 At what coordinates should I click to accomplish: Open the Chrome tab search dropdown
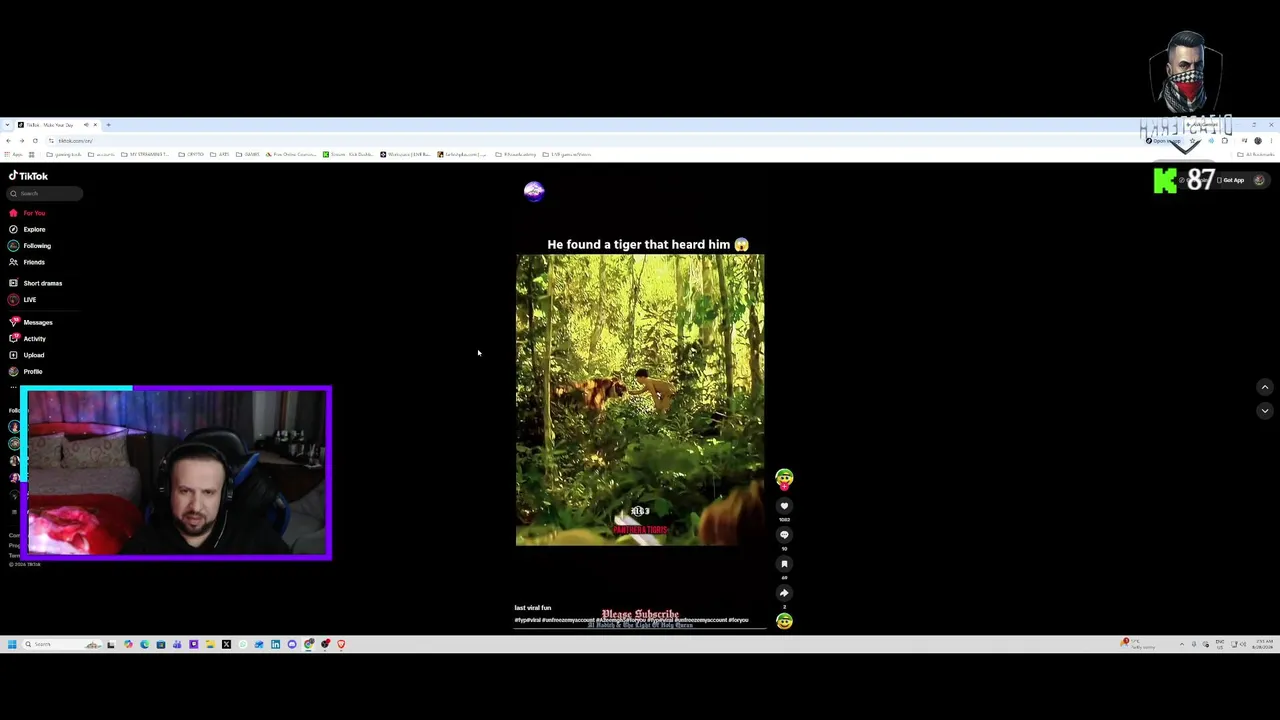click(7, 125)
